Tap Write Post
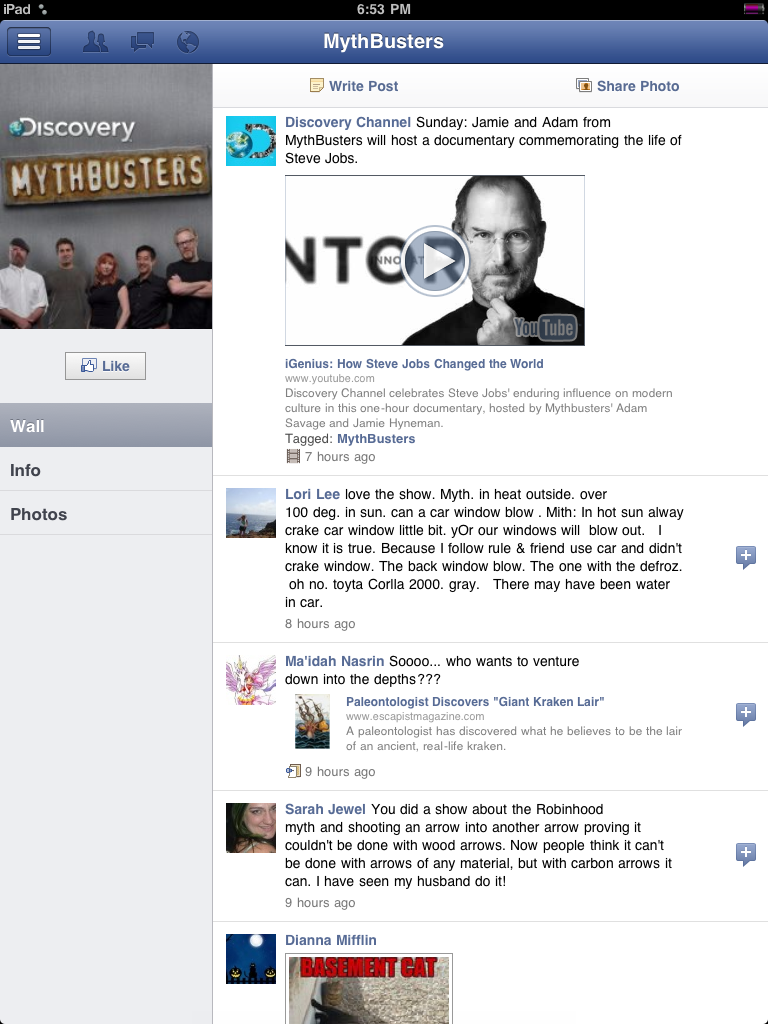768x1024 pixels. [354, 86]
